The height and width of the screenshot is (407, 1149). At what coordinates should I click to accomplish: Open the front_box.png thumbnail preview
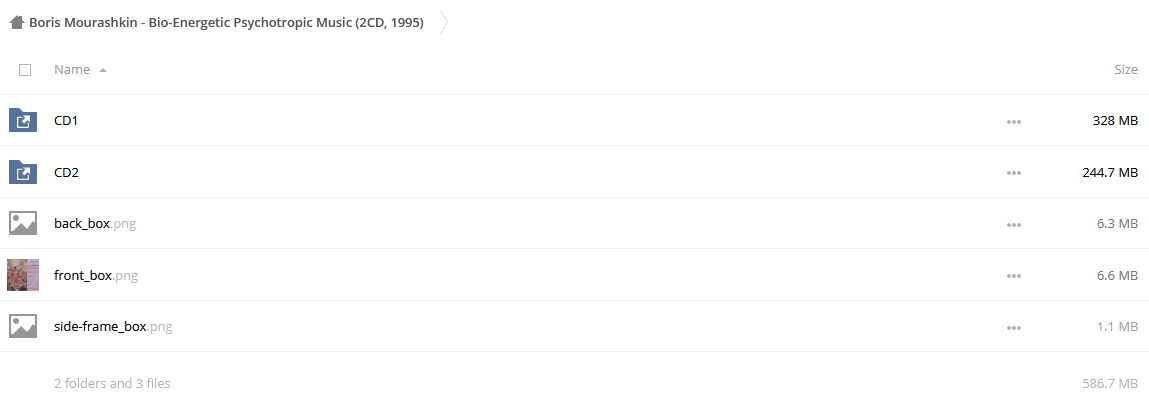point(23,275)
